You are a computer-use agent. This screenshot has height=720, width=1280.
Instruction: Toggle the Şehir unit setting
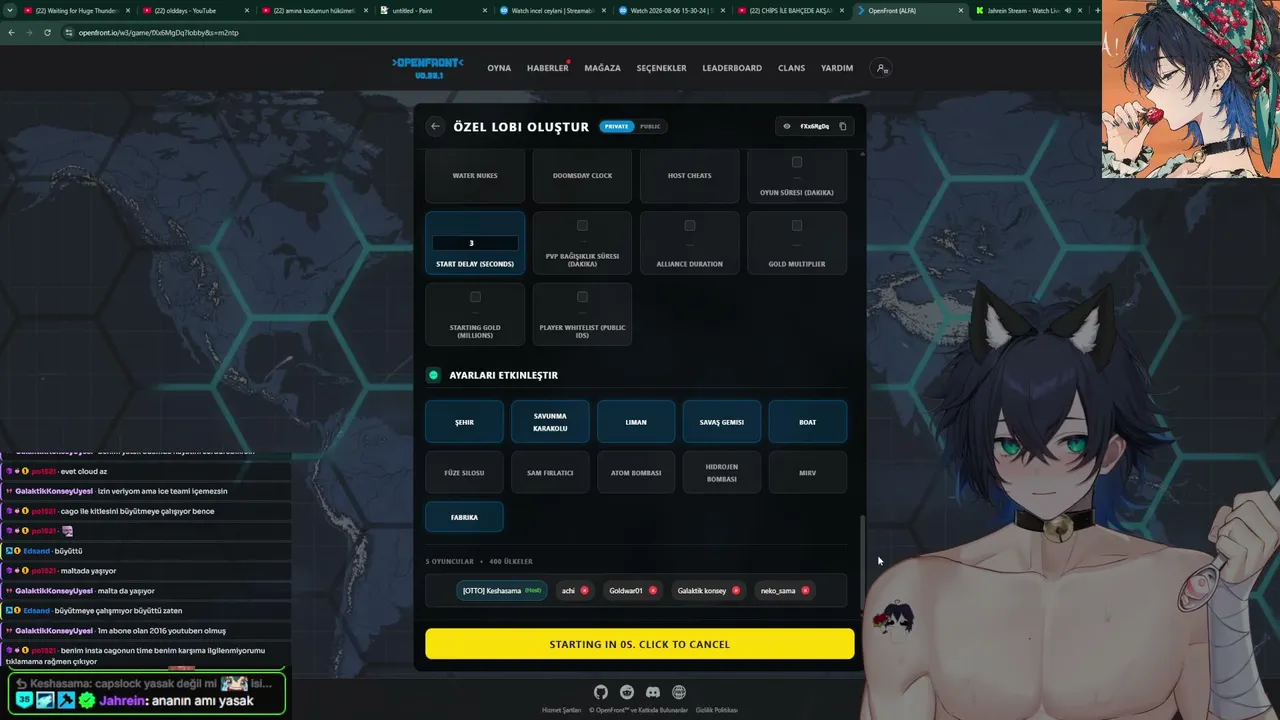[465, 422]
